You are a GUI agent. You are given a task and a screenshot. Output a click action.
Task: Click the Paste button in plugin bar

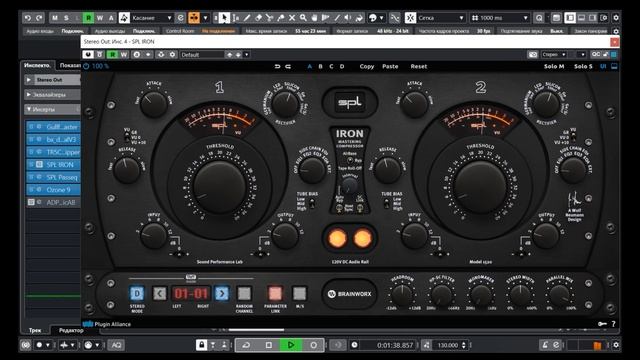click(390, 66)
